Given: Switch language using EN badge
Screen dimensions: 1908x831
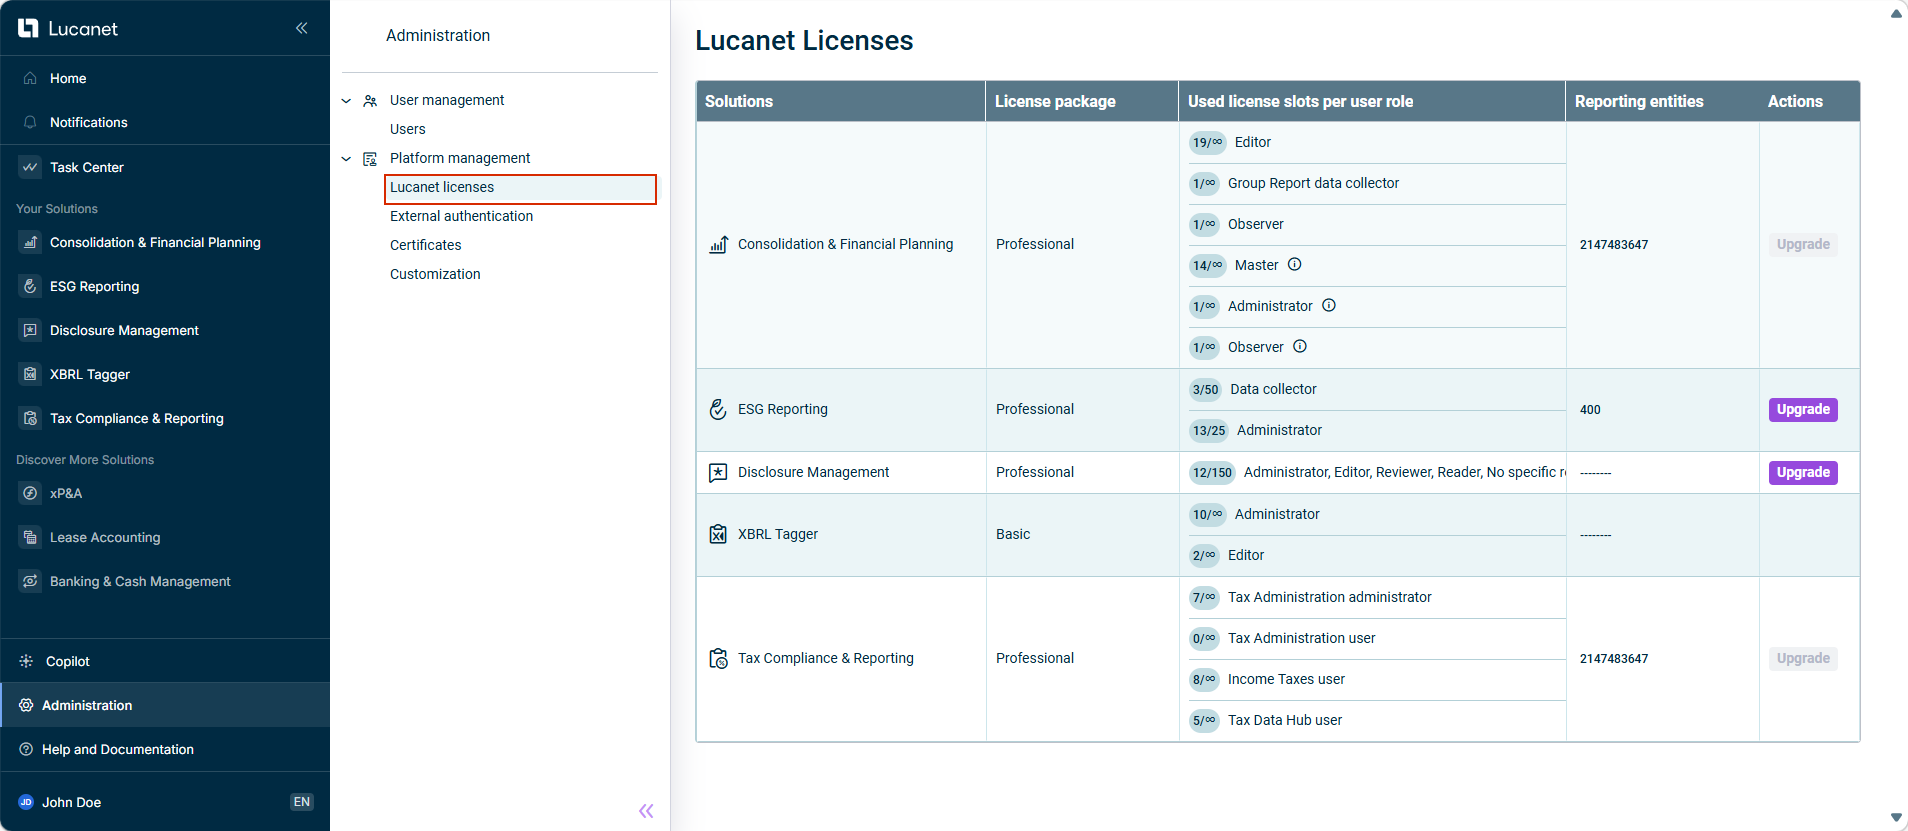Looking at the screenshot, I should coord(301,802).
